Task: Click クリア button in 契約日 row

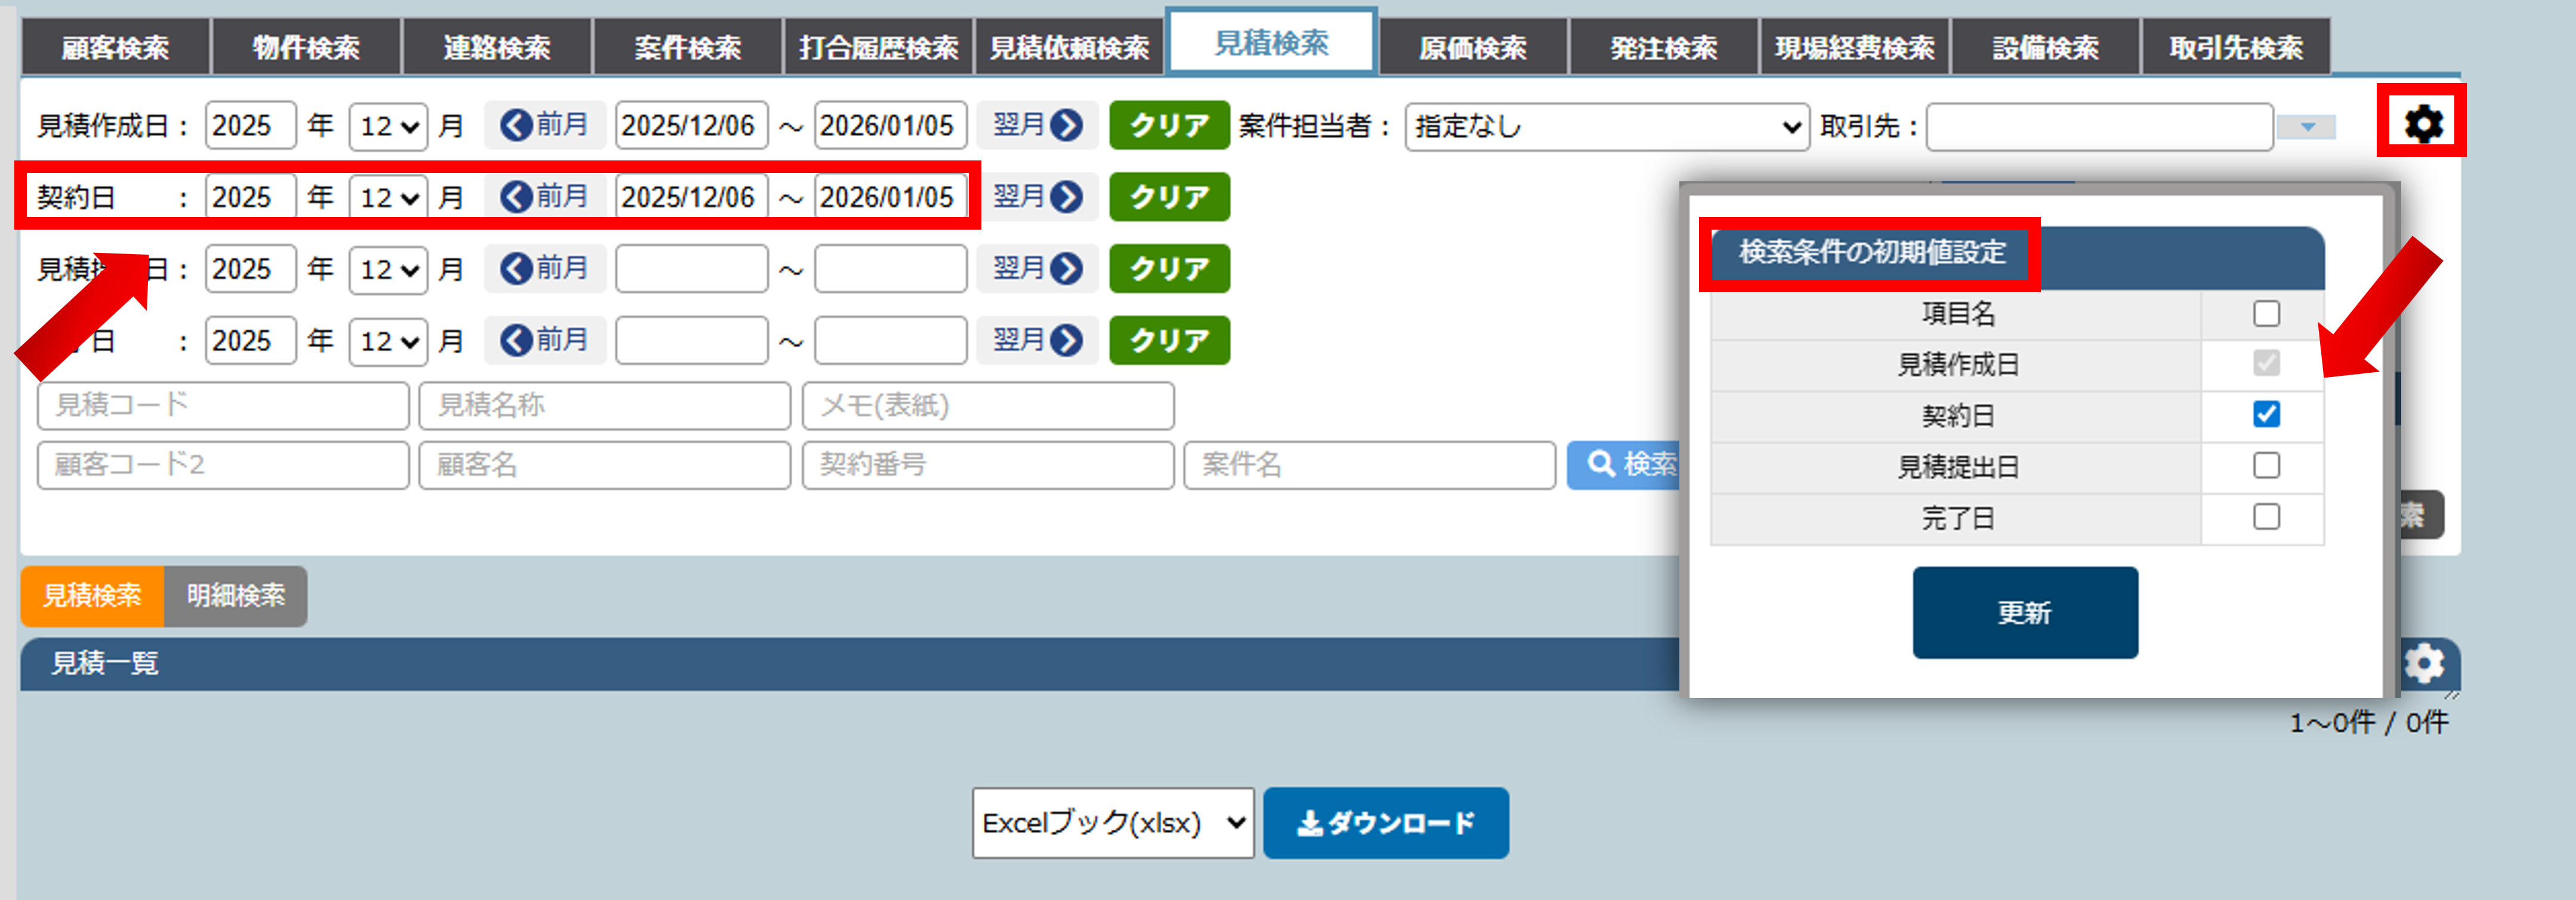Action: click(x=1168, y=197)
